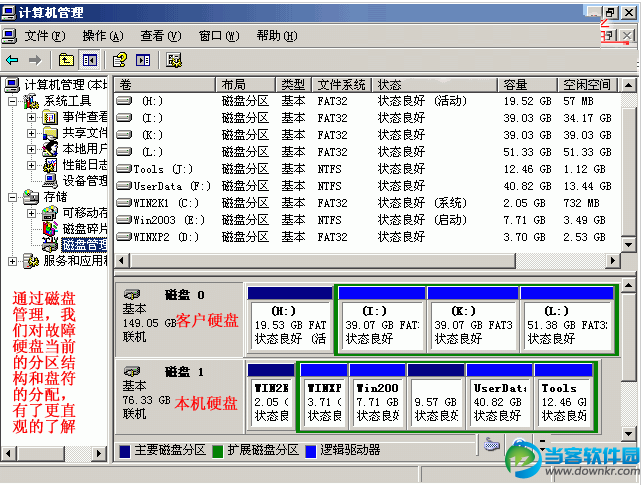Select the WINXP2 (D:) row in volume list

point(367,237)
